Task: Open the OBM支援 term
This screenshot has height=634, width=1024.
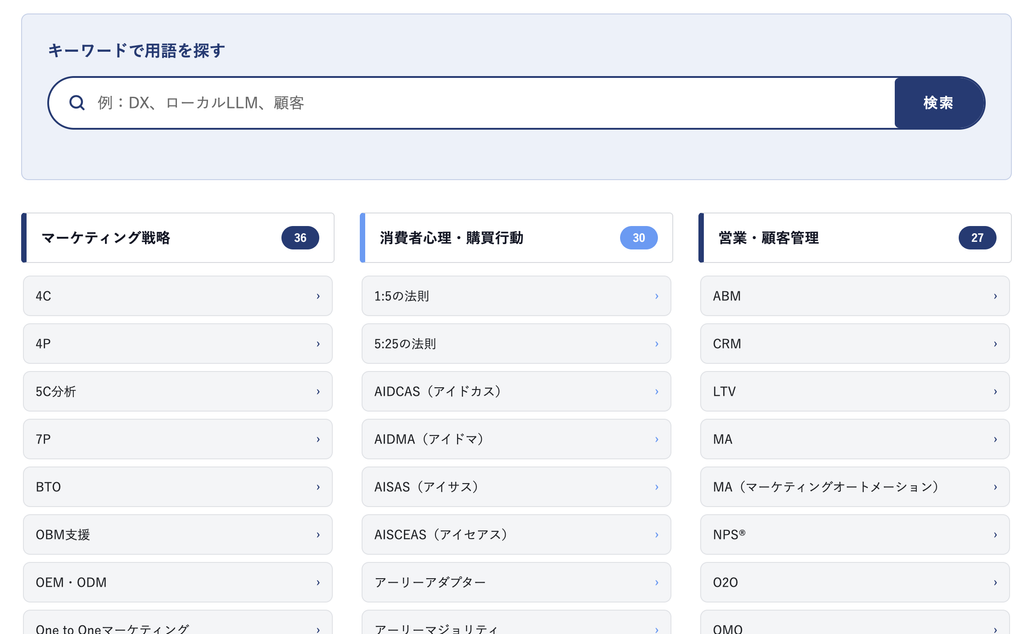Action: tap(178, 534)
